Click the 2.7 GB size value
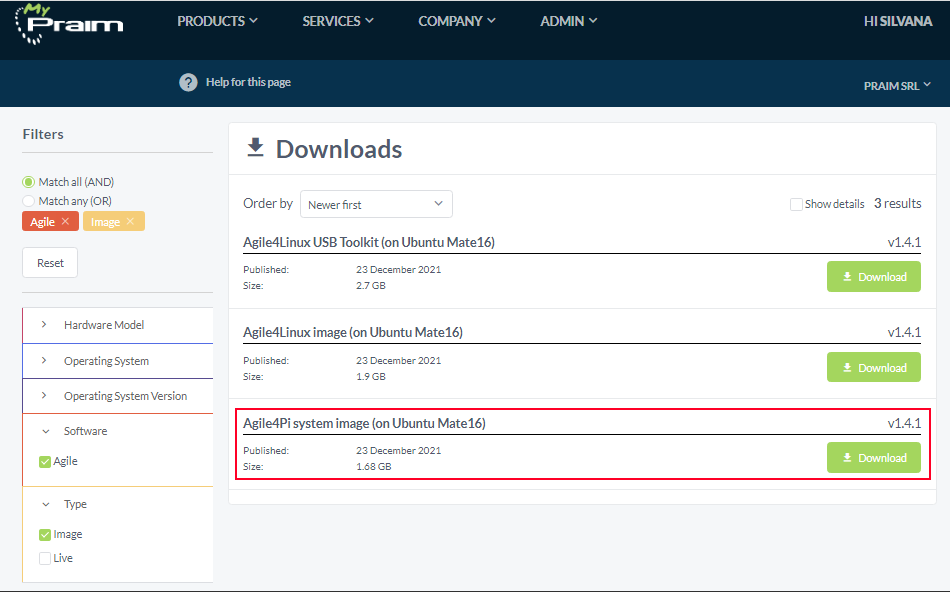Viewport: 950px width, 592px height. [371, 286]
